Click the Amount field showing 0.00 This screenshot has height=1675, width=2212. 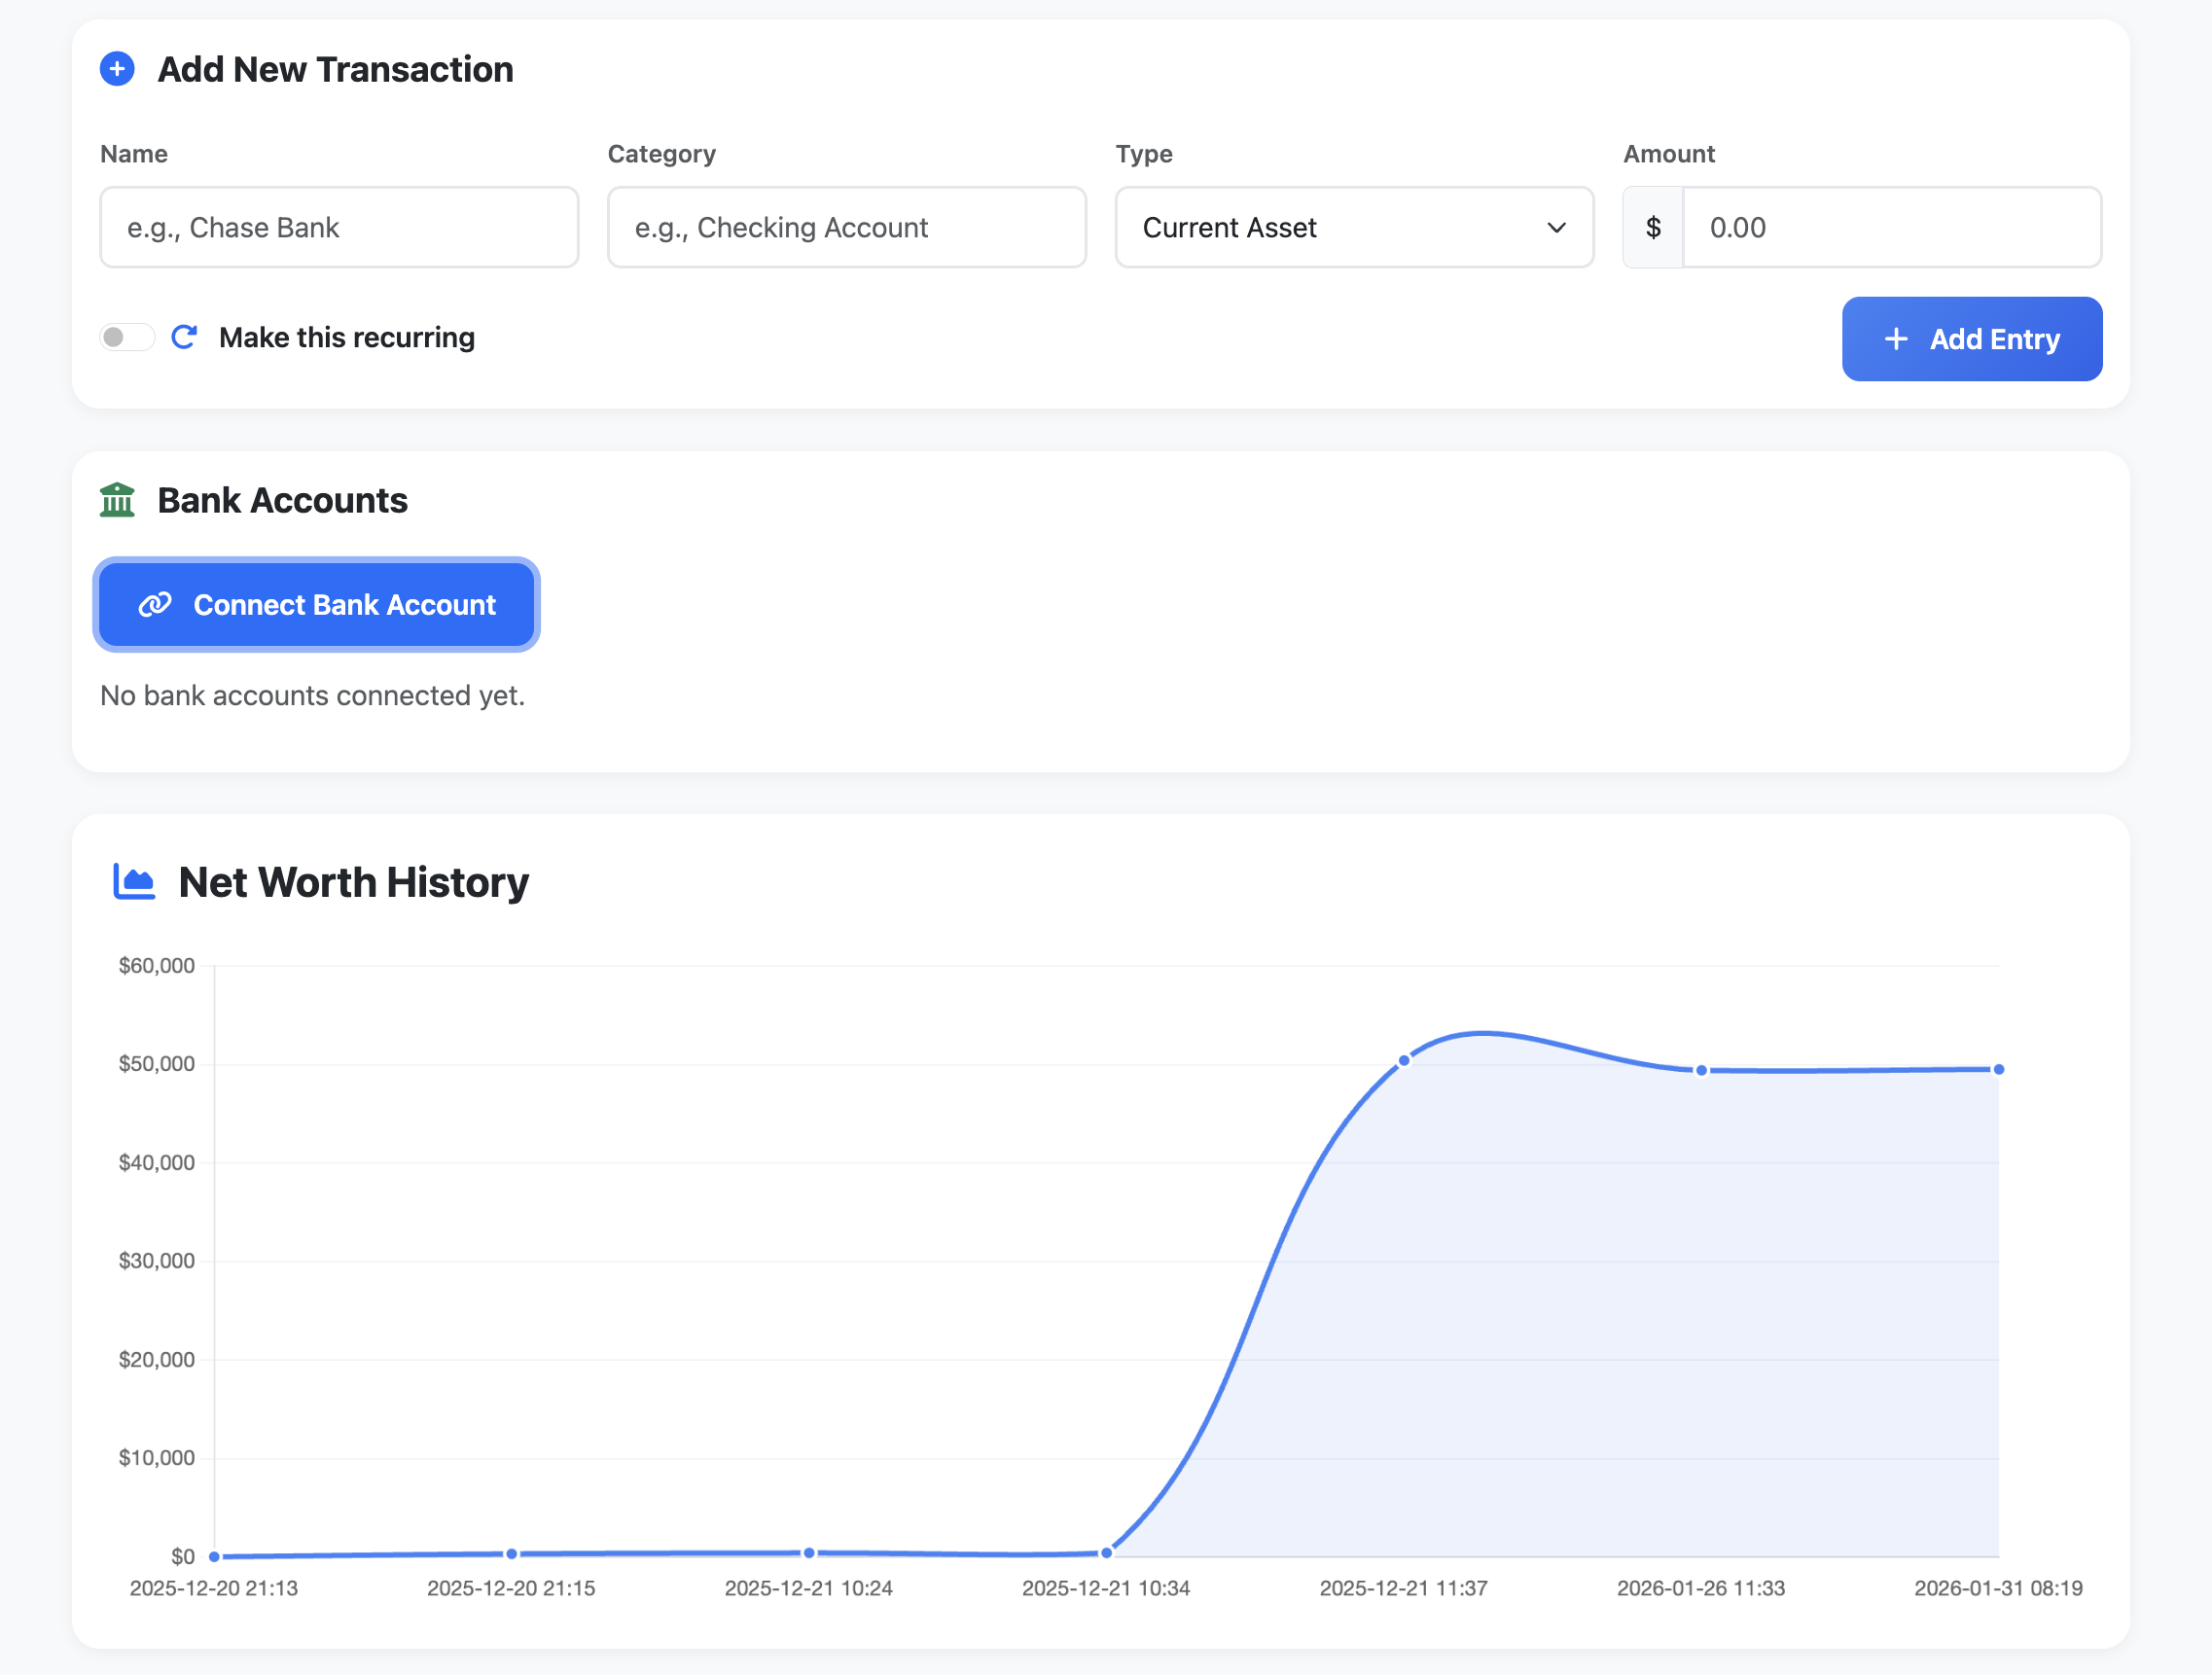point(1891,228)
